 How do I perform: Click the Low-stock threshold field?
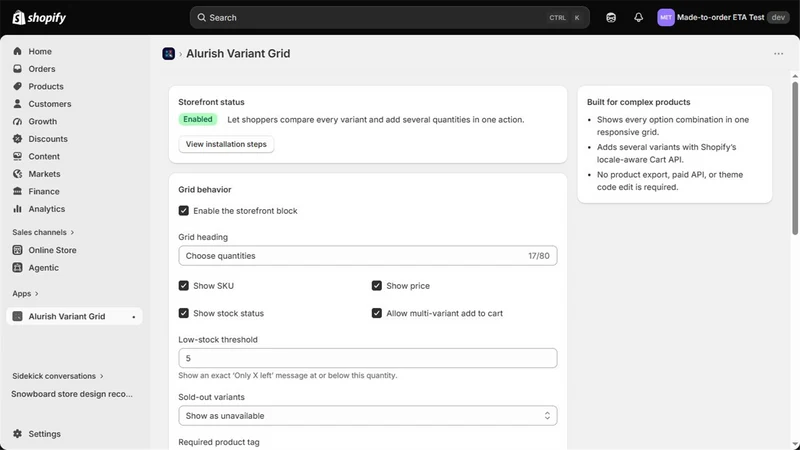coord(367,358)
